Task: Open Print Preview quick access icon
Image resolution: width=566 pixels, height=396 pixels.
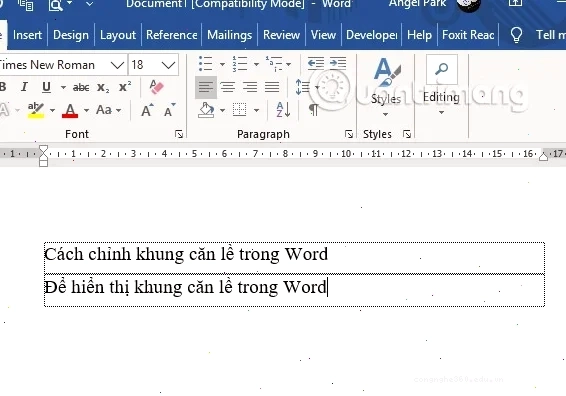Action: coord(56,5)
